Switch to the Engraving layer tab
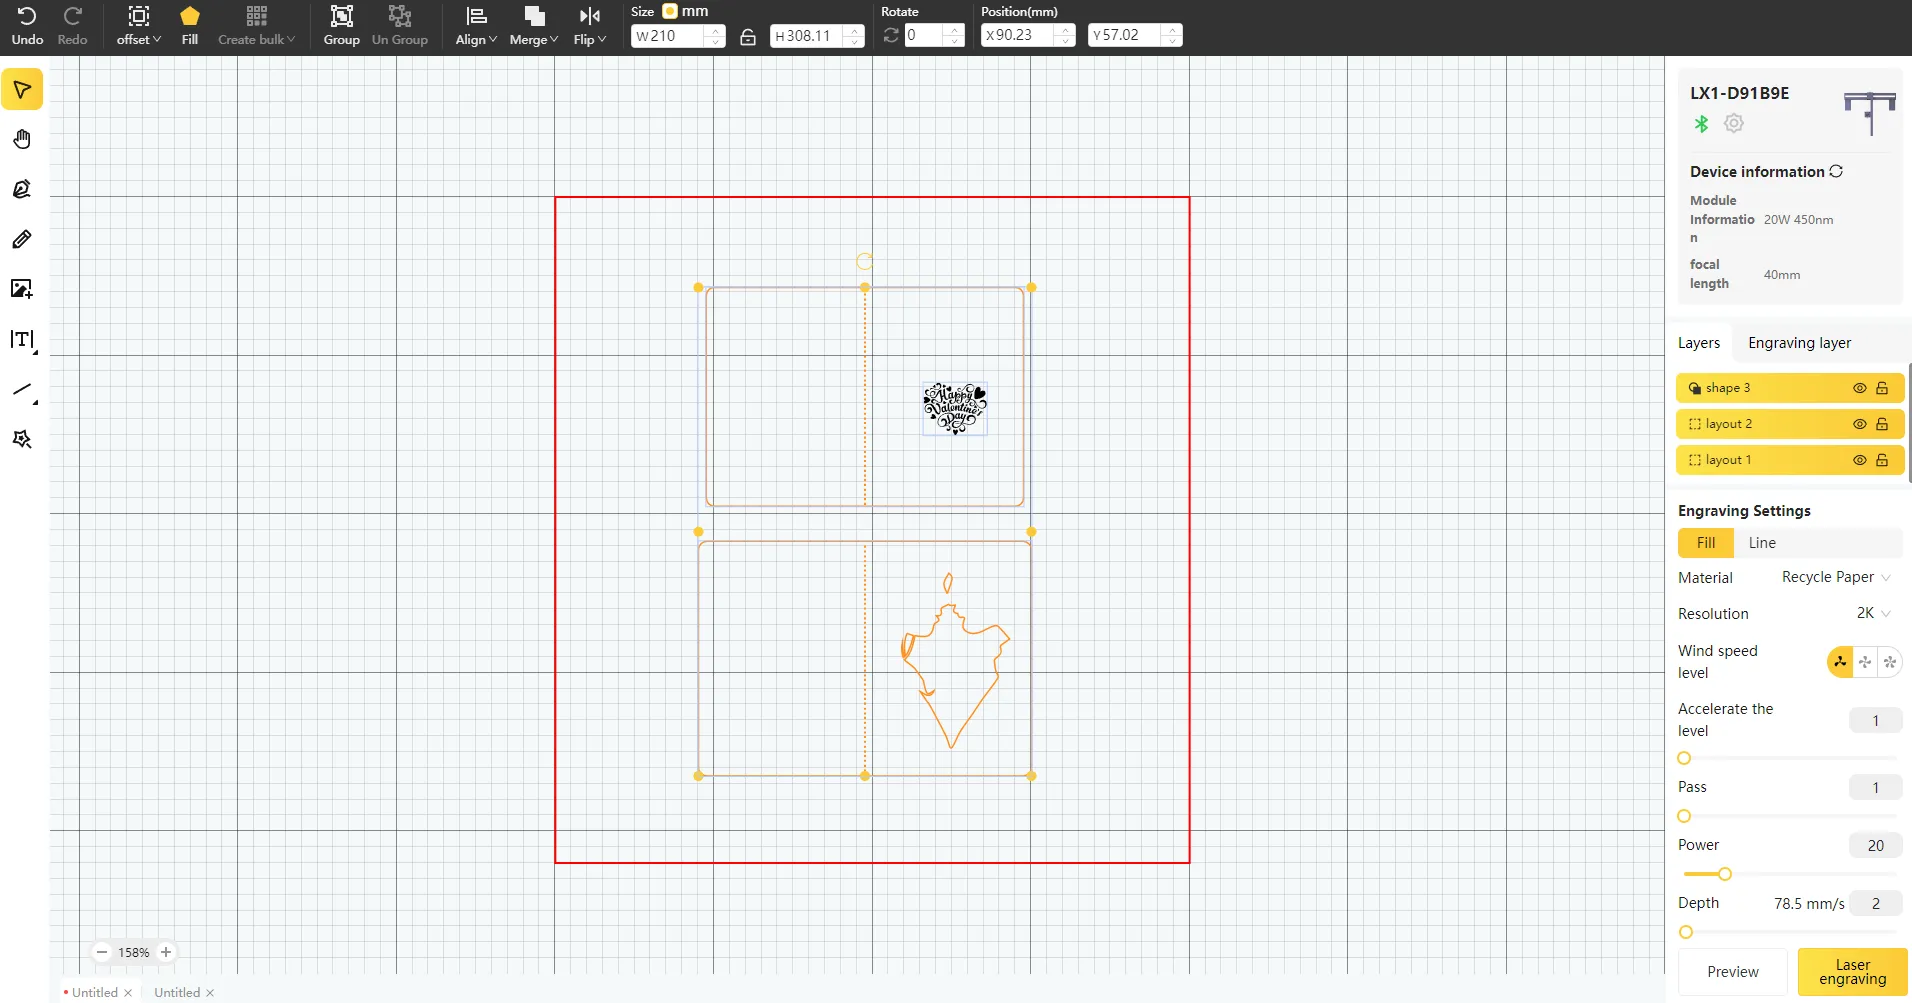Viewport: 1912px width, 1003px height. (x=1799, y=343)
